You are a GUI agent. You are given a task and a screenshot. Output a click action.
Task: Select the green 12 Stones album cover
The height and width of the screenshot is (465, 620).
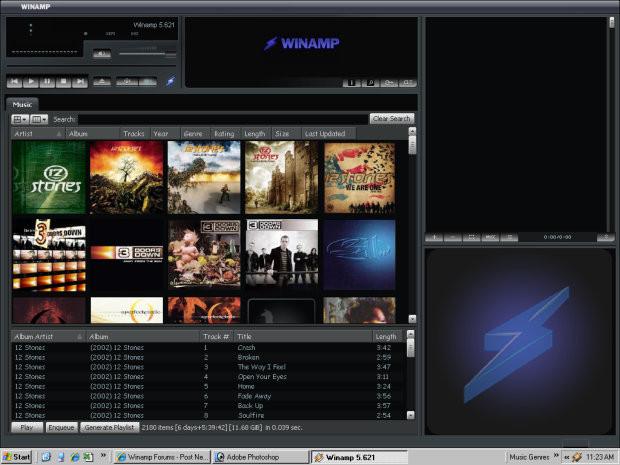(x=49, y=178)
